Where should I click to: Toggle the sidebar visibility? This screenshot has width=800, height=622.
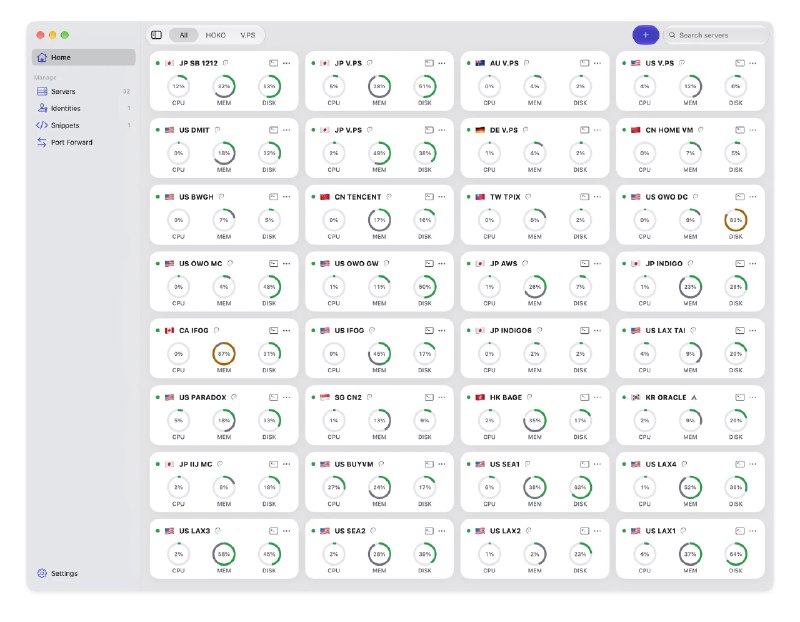tap(157, 35)
